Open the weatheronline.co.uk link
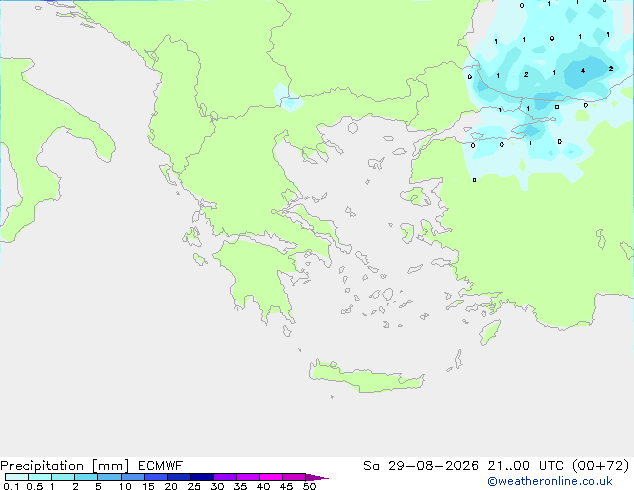634x490 pixels. (550, 482)
